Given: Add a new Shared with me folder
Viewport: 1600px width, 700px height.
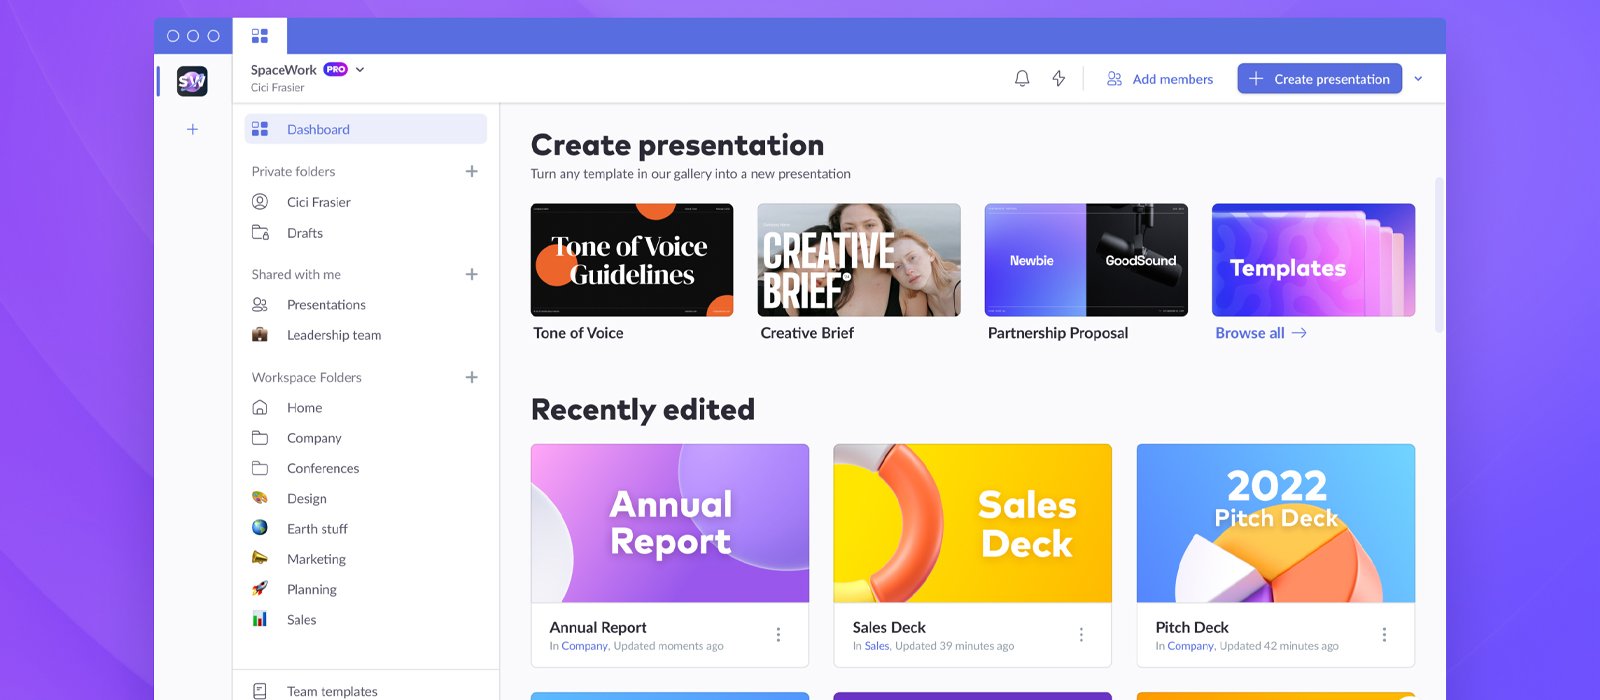Looking at the screenshot, I should (x=472, y=274).
